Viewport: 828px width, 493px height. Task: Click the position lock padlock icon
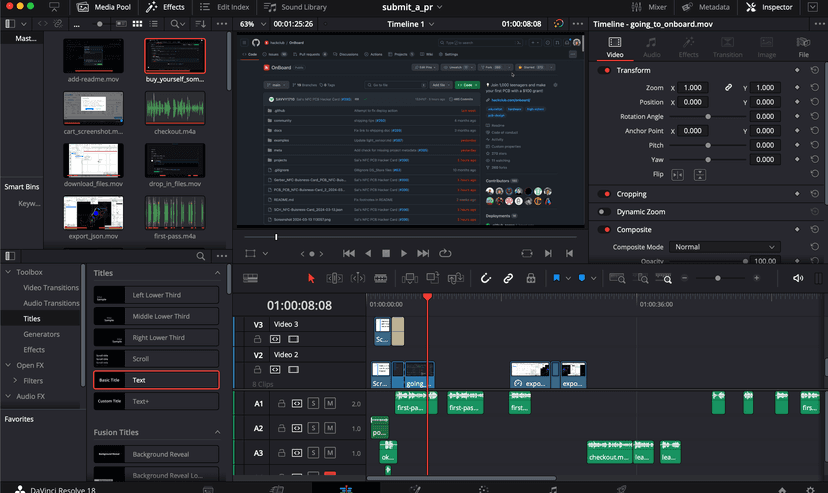coord(530,278)
